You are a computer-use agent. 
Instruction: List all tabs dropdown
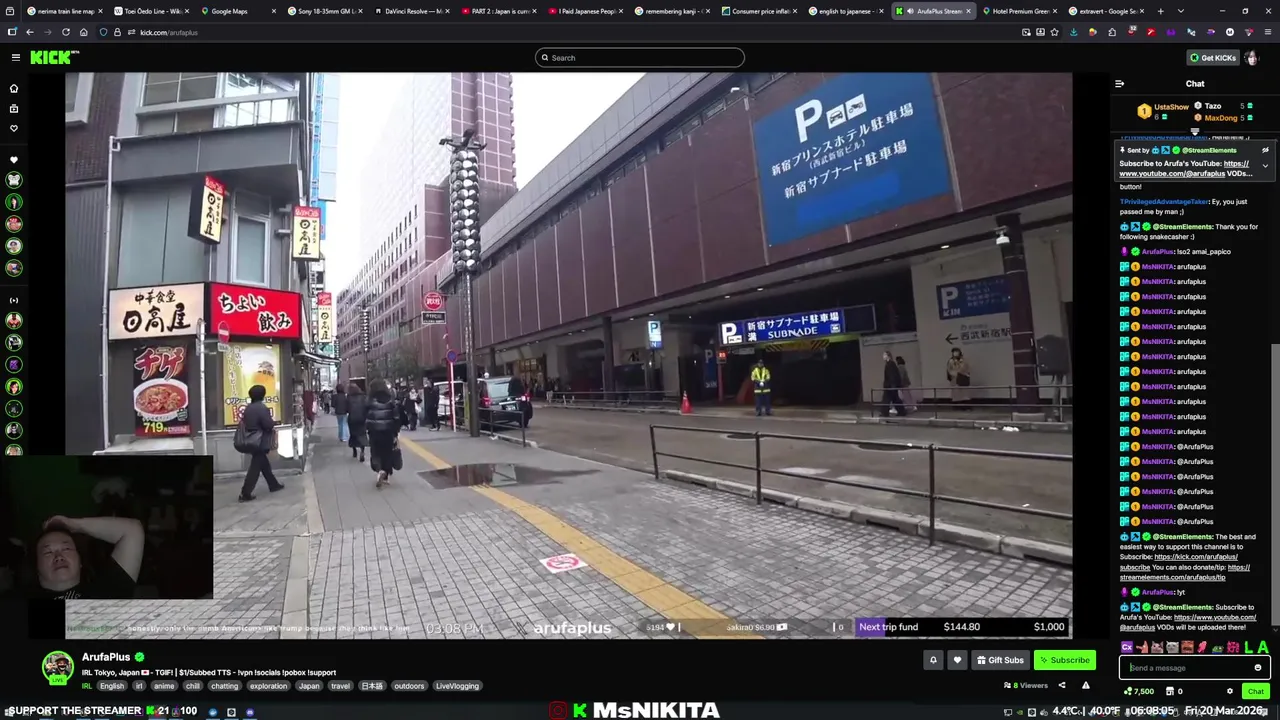(1181, 11)
